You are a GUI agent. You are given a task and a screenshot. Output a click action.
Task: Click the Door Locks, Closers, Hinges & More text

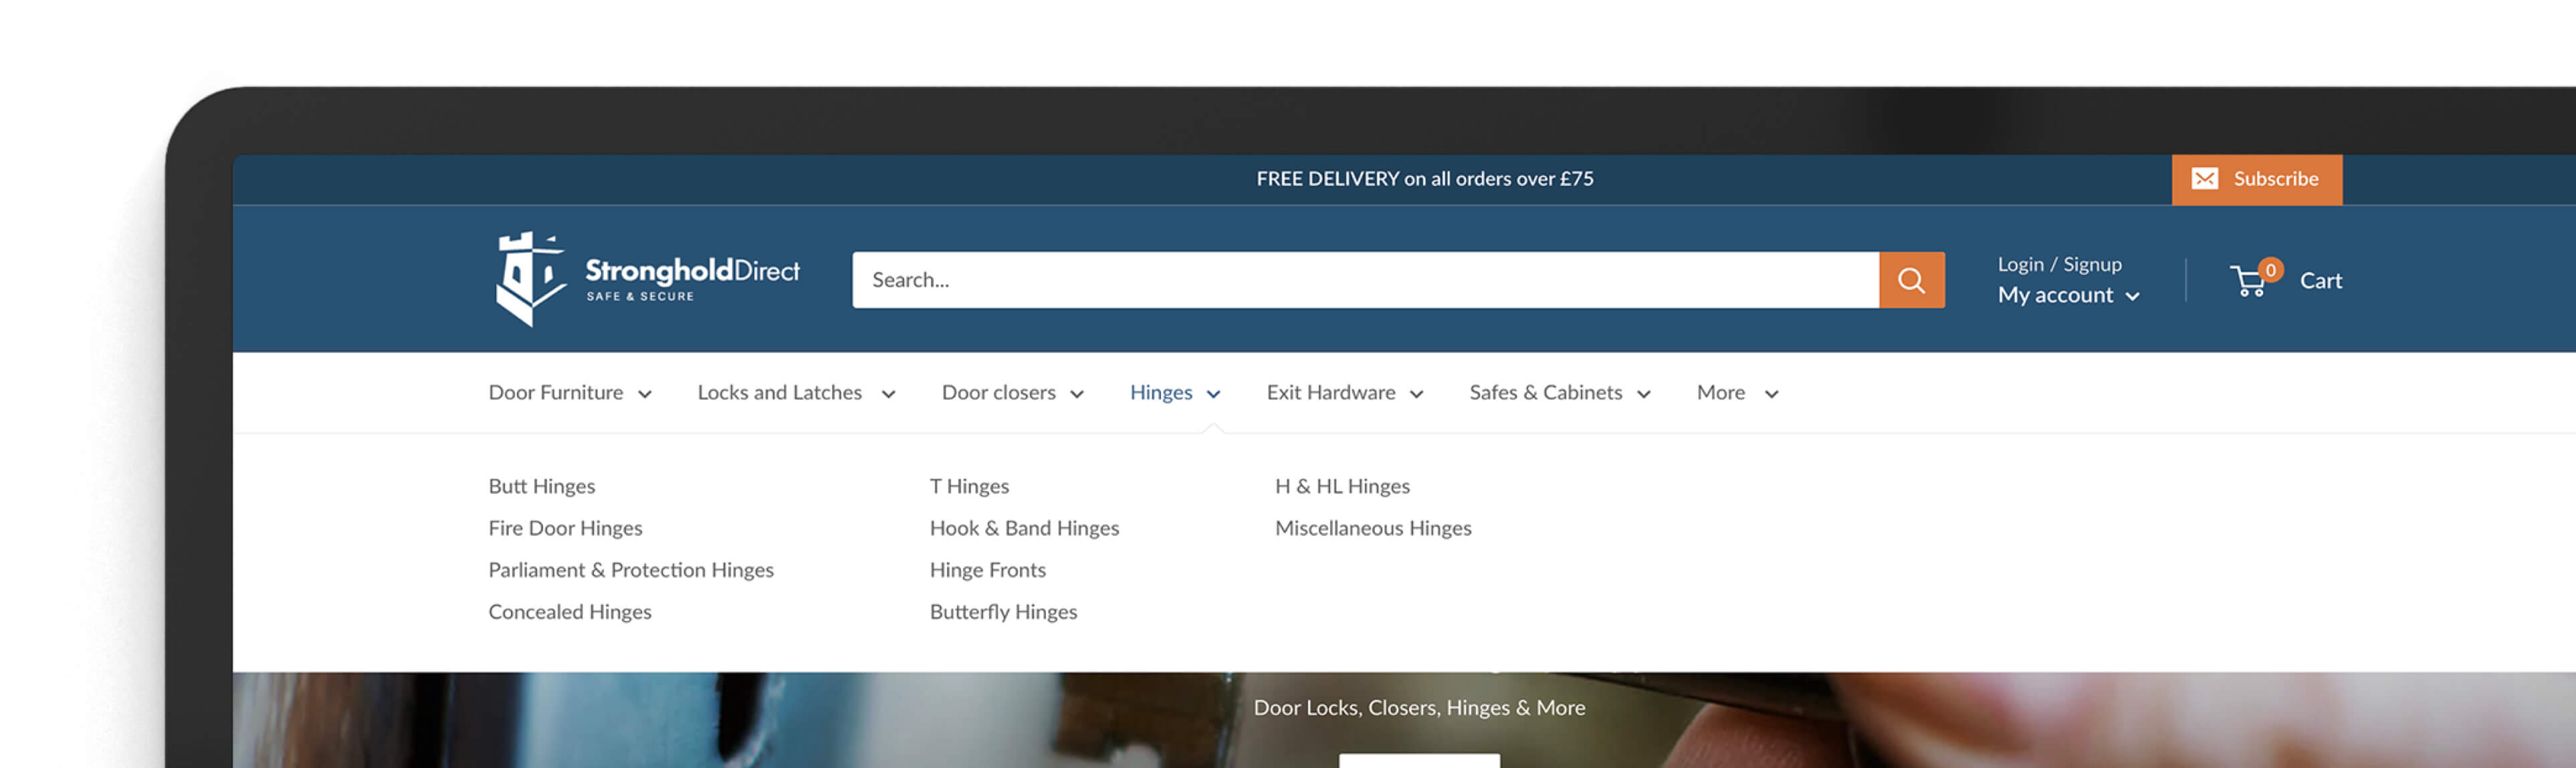1419,708
